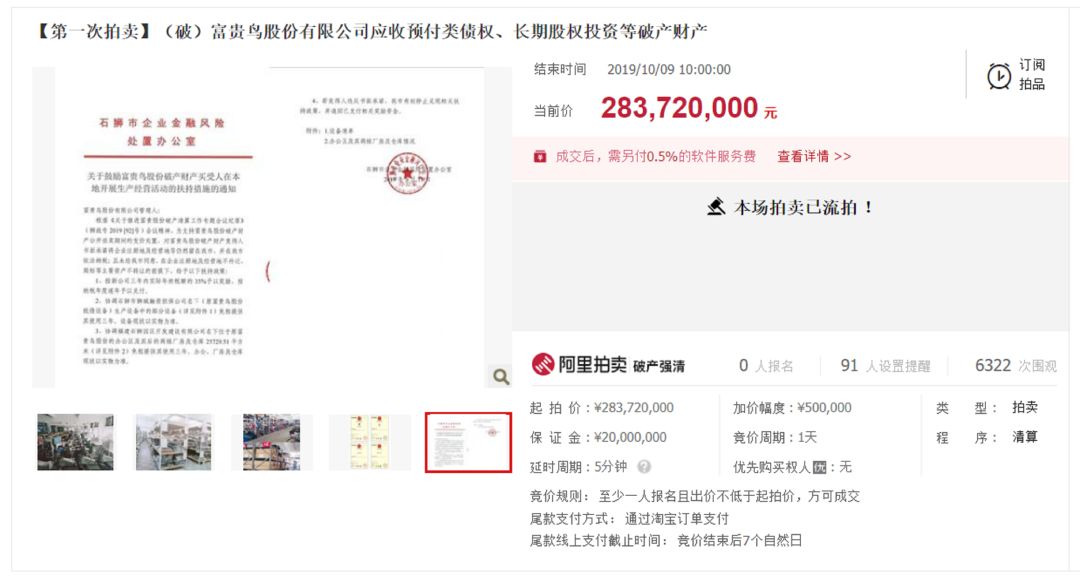Click the 破产强清 label
Image resolution: width=1080 pixels, height=582 pixels.
(658, 366)
